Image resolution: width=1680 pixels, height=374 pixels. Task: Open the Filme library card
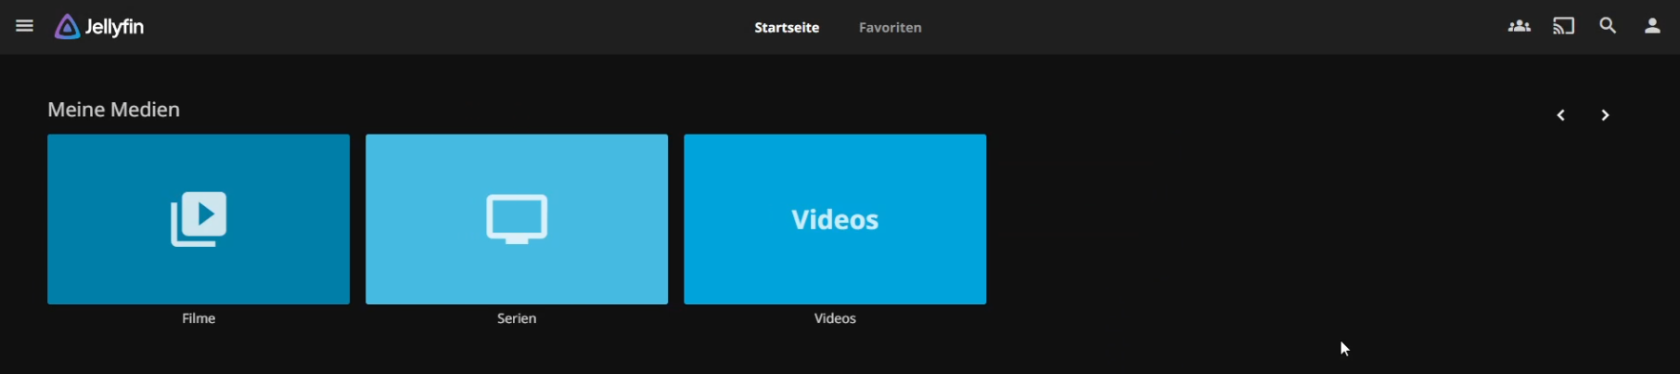click(199, 219)
